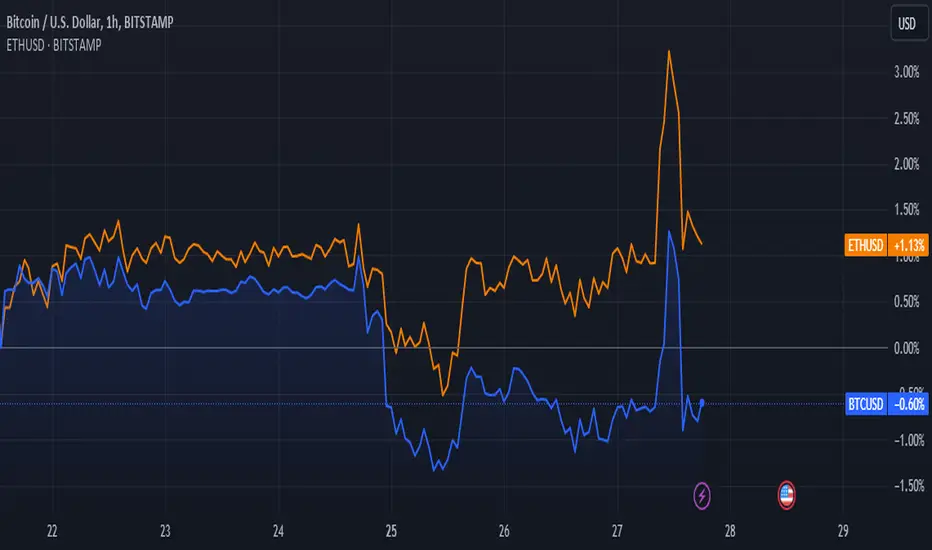Click date 26 on time axis

tap(504, 531)
